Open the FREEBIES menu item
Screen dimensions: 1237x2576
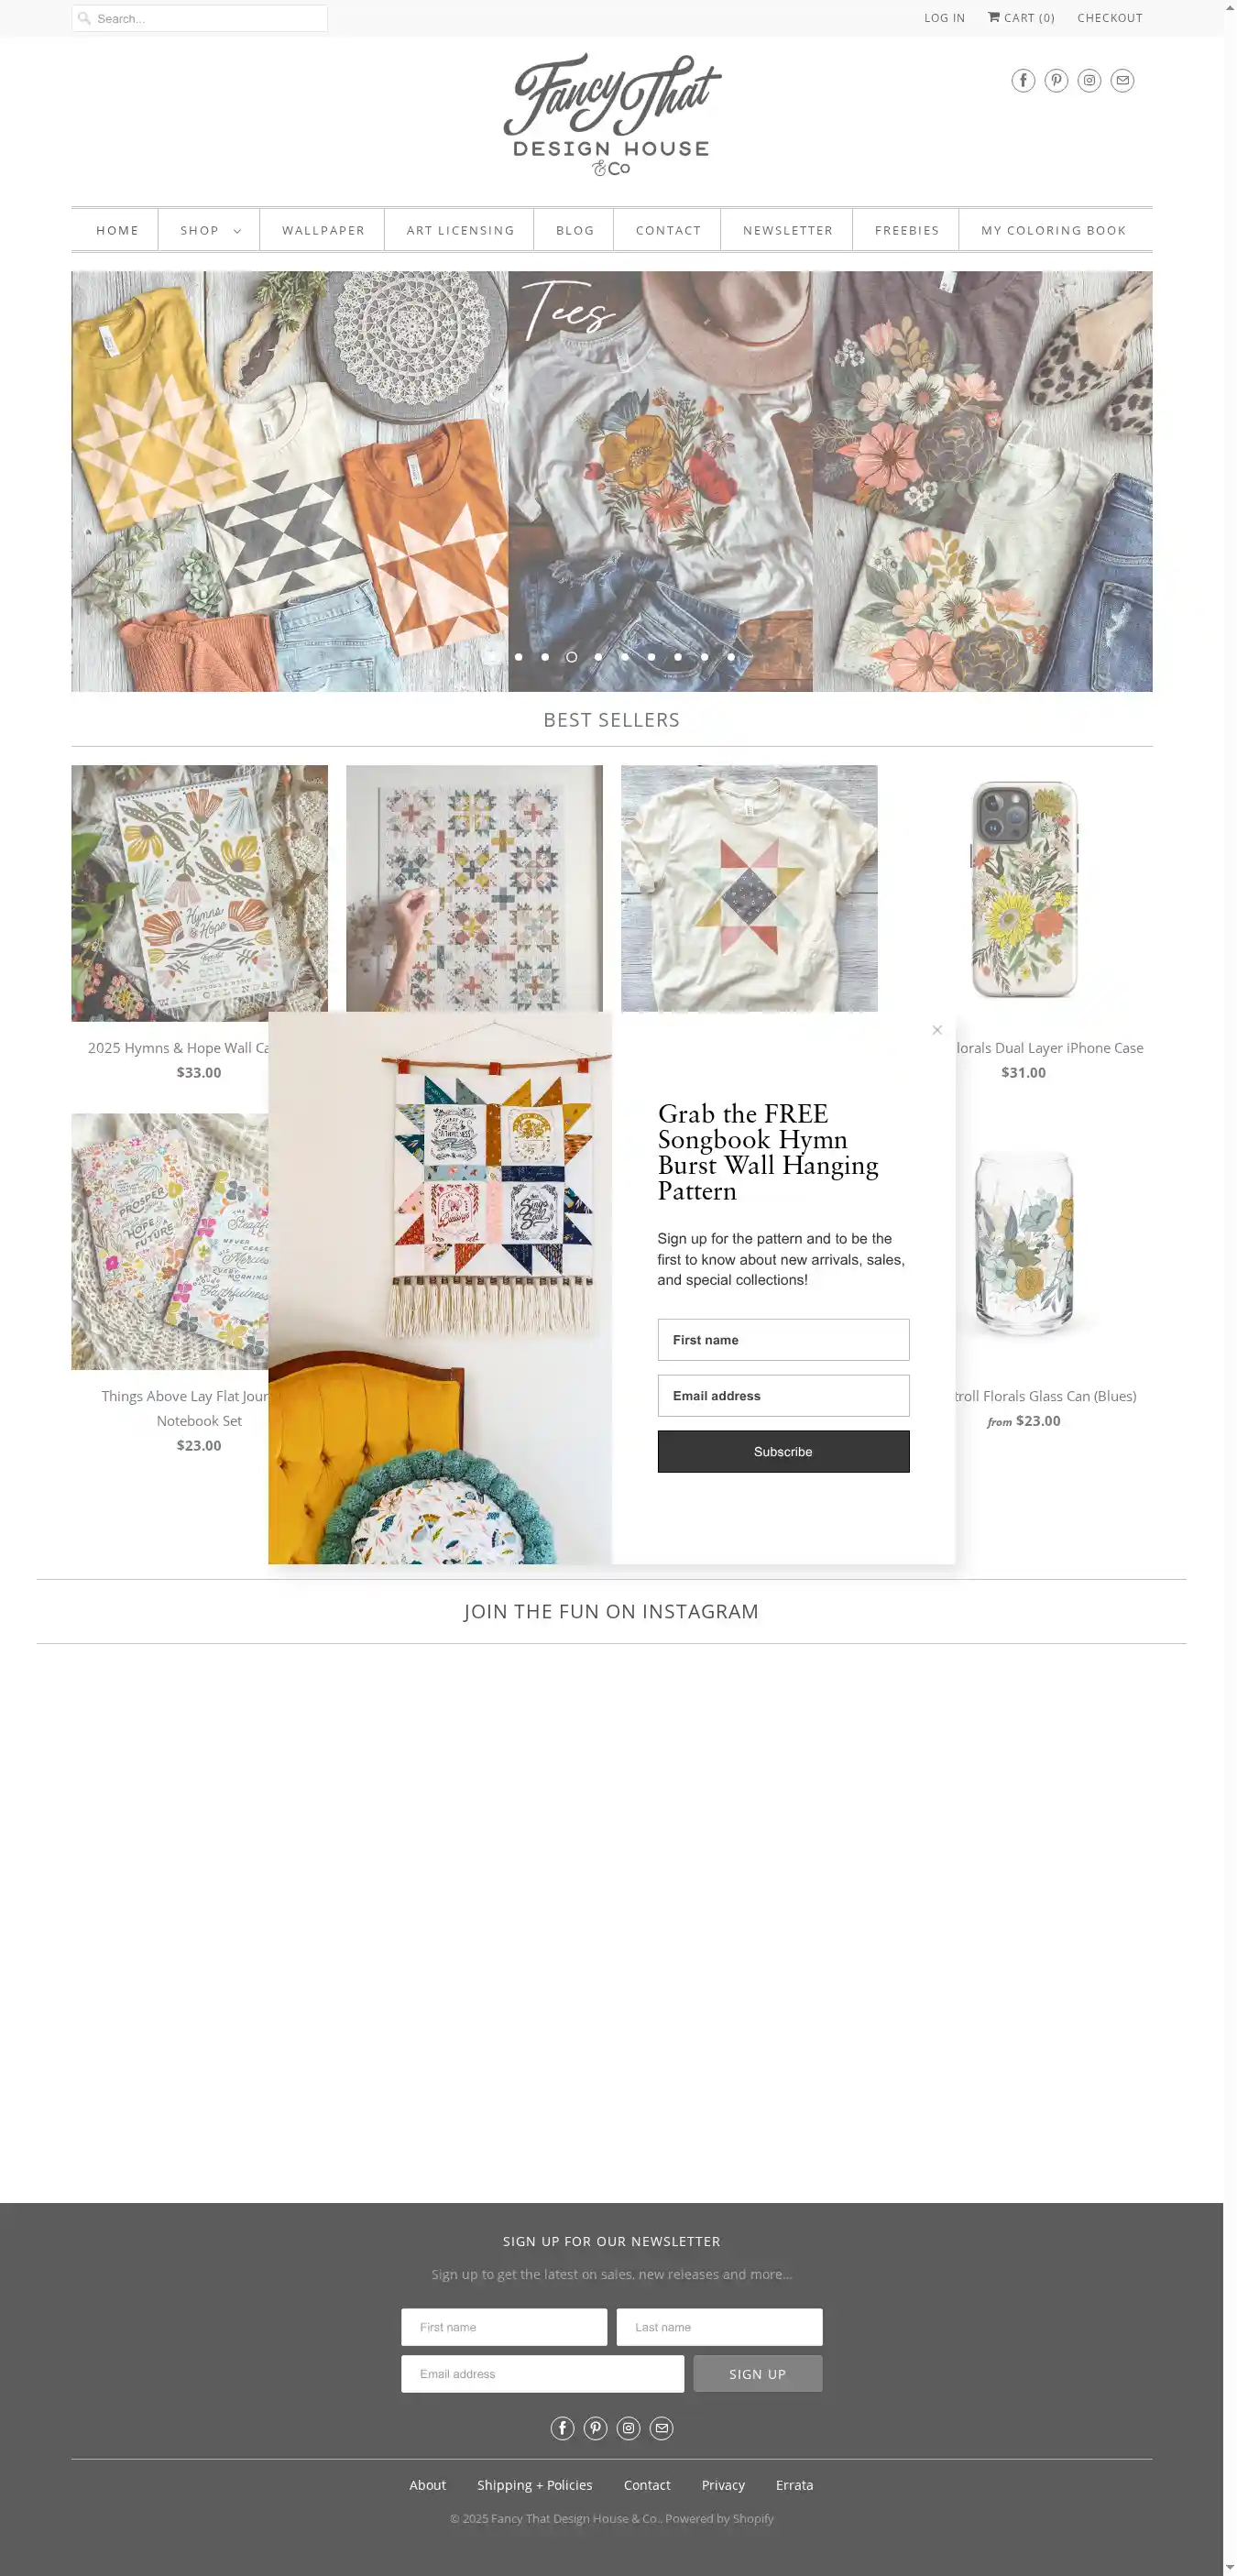click(x=907, y=230)
